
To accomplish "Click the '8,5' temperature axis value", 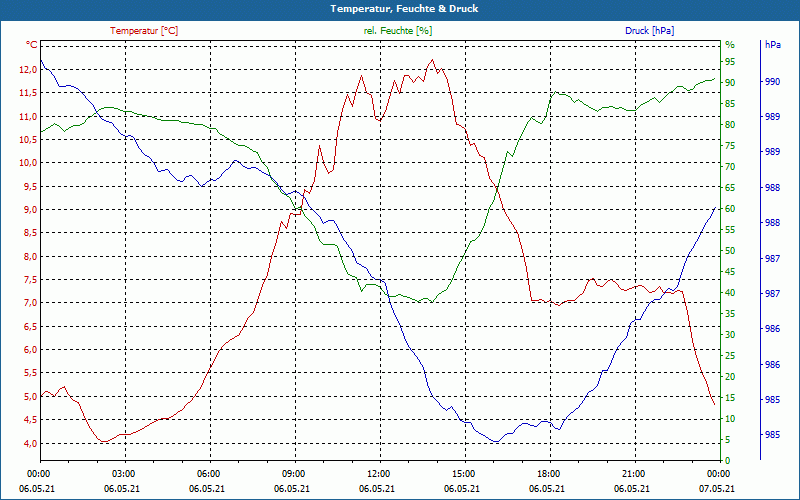I will 31,233.
